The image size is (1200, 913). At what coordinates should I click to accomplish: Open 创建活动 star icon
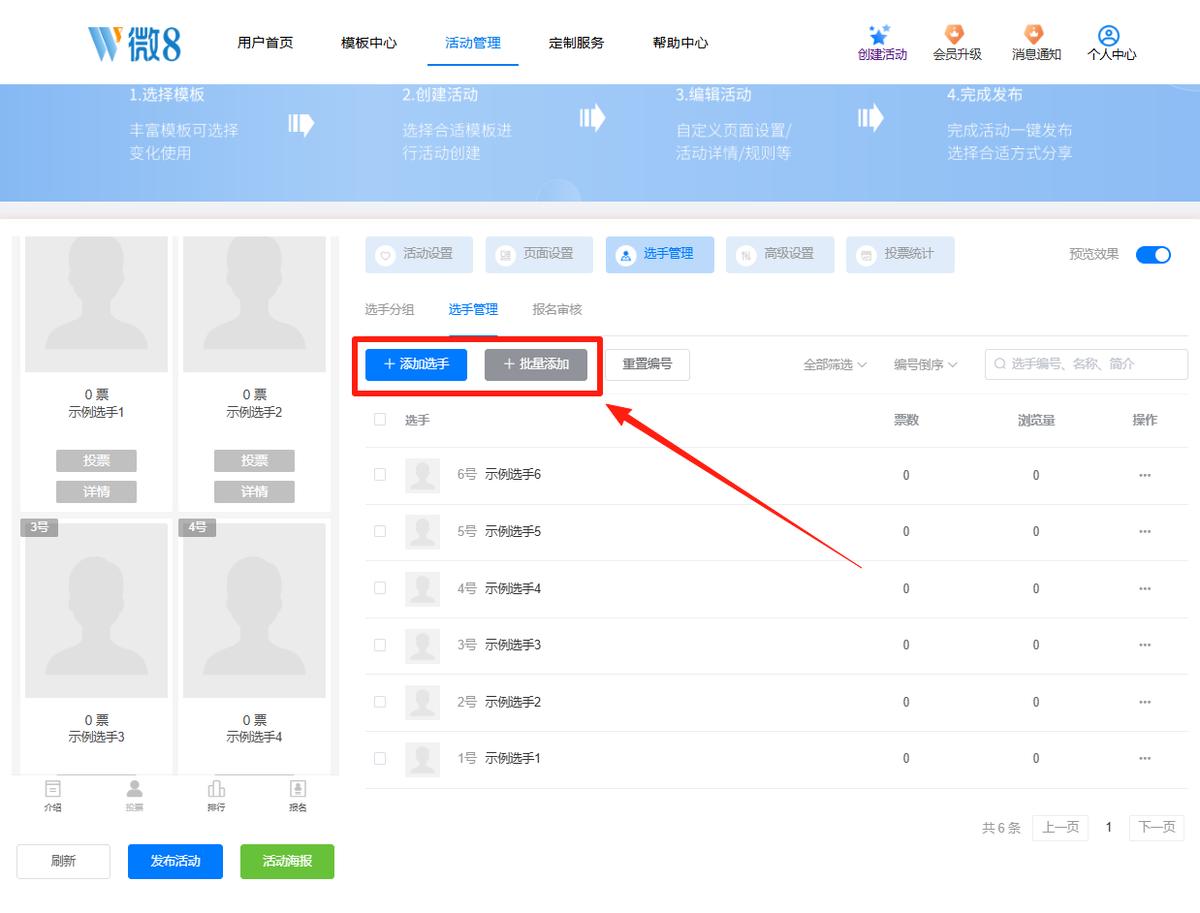pyautogui.click(x=881, y=35)
